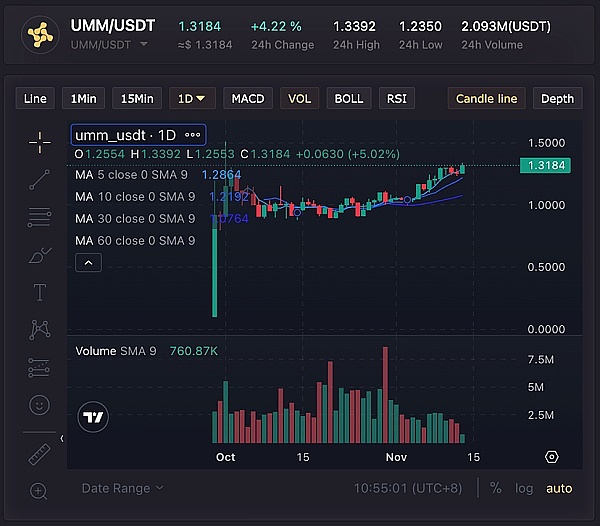Open chart settings gear near time axis
Viewport: 600px width, 526px height.
551,457
